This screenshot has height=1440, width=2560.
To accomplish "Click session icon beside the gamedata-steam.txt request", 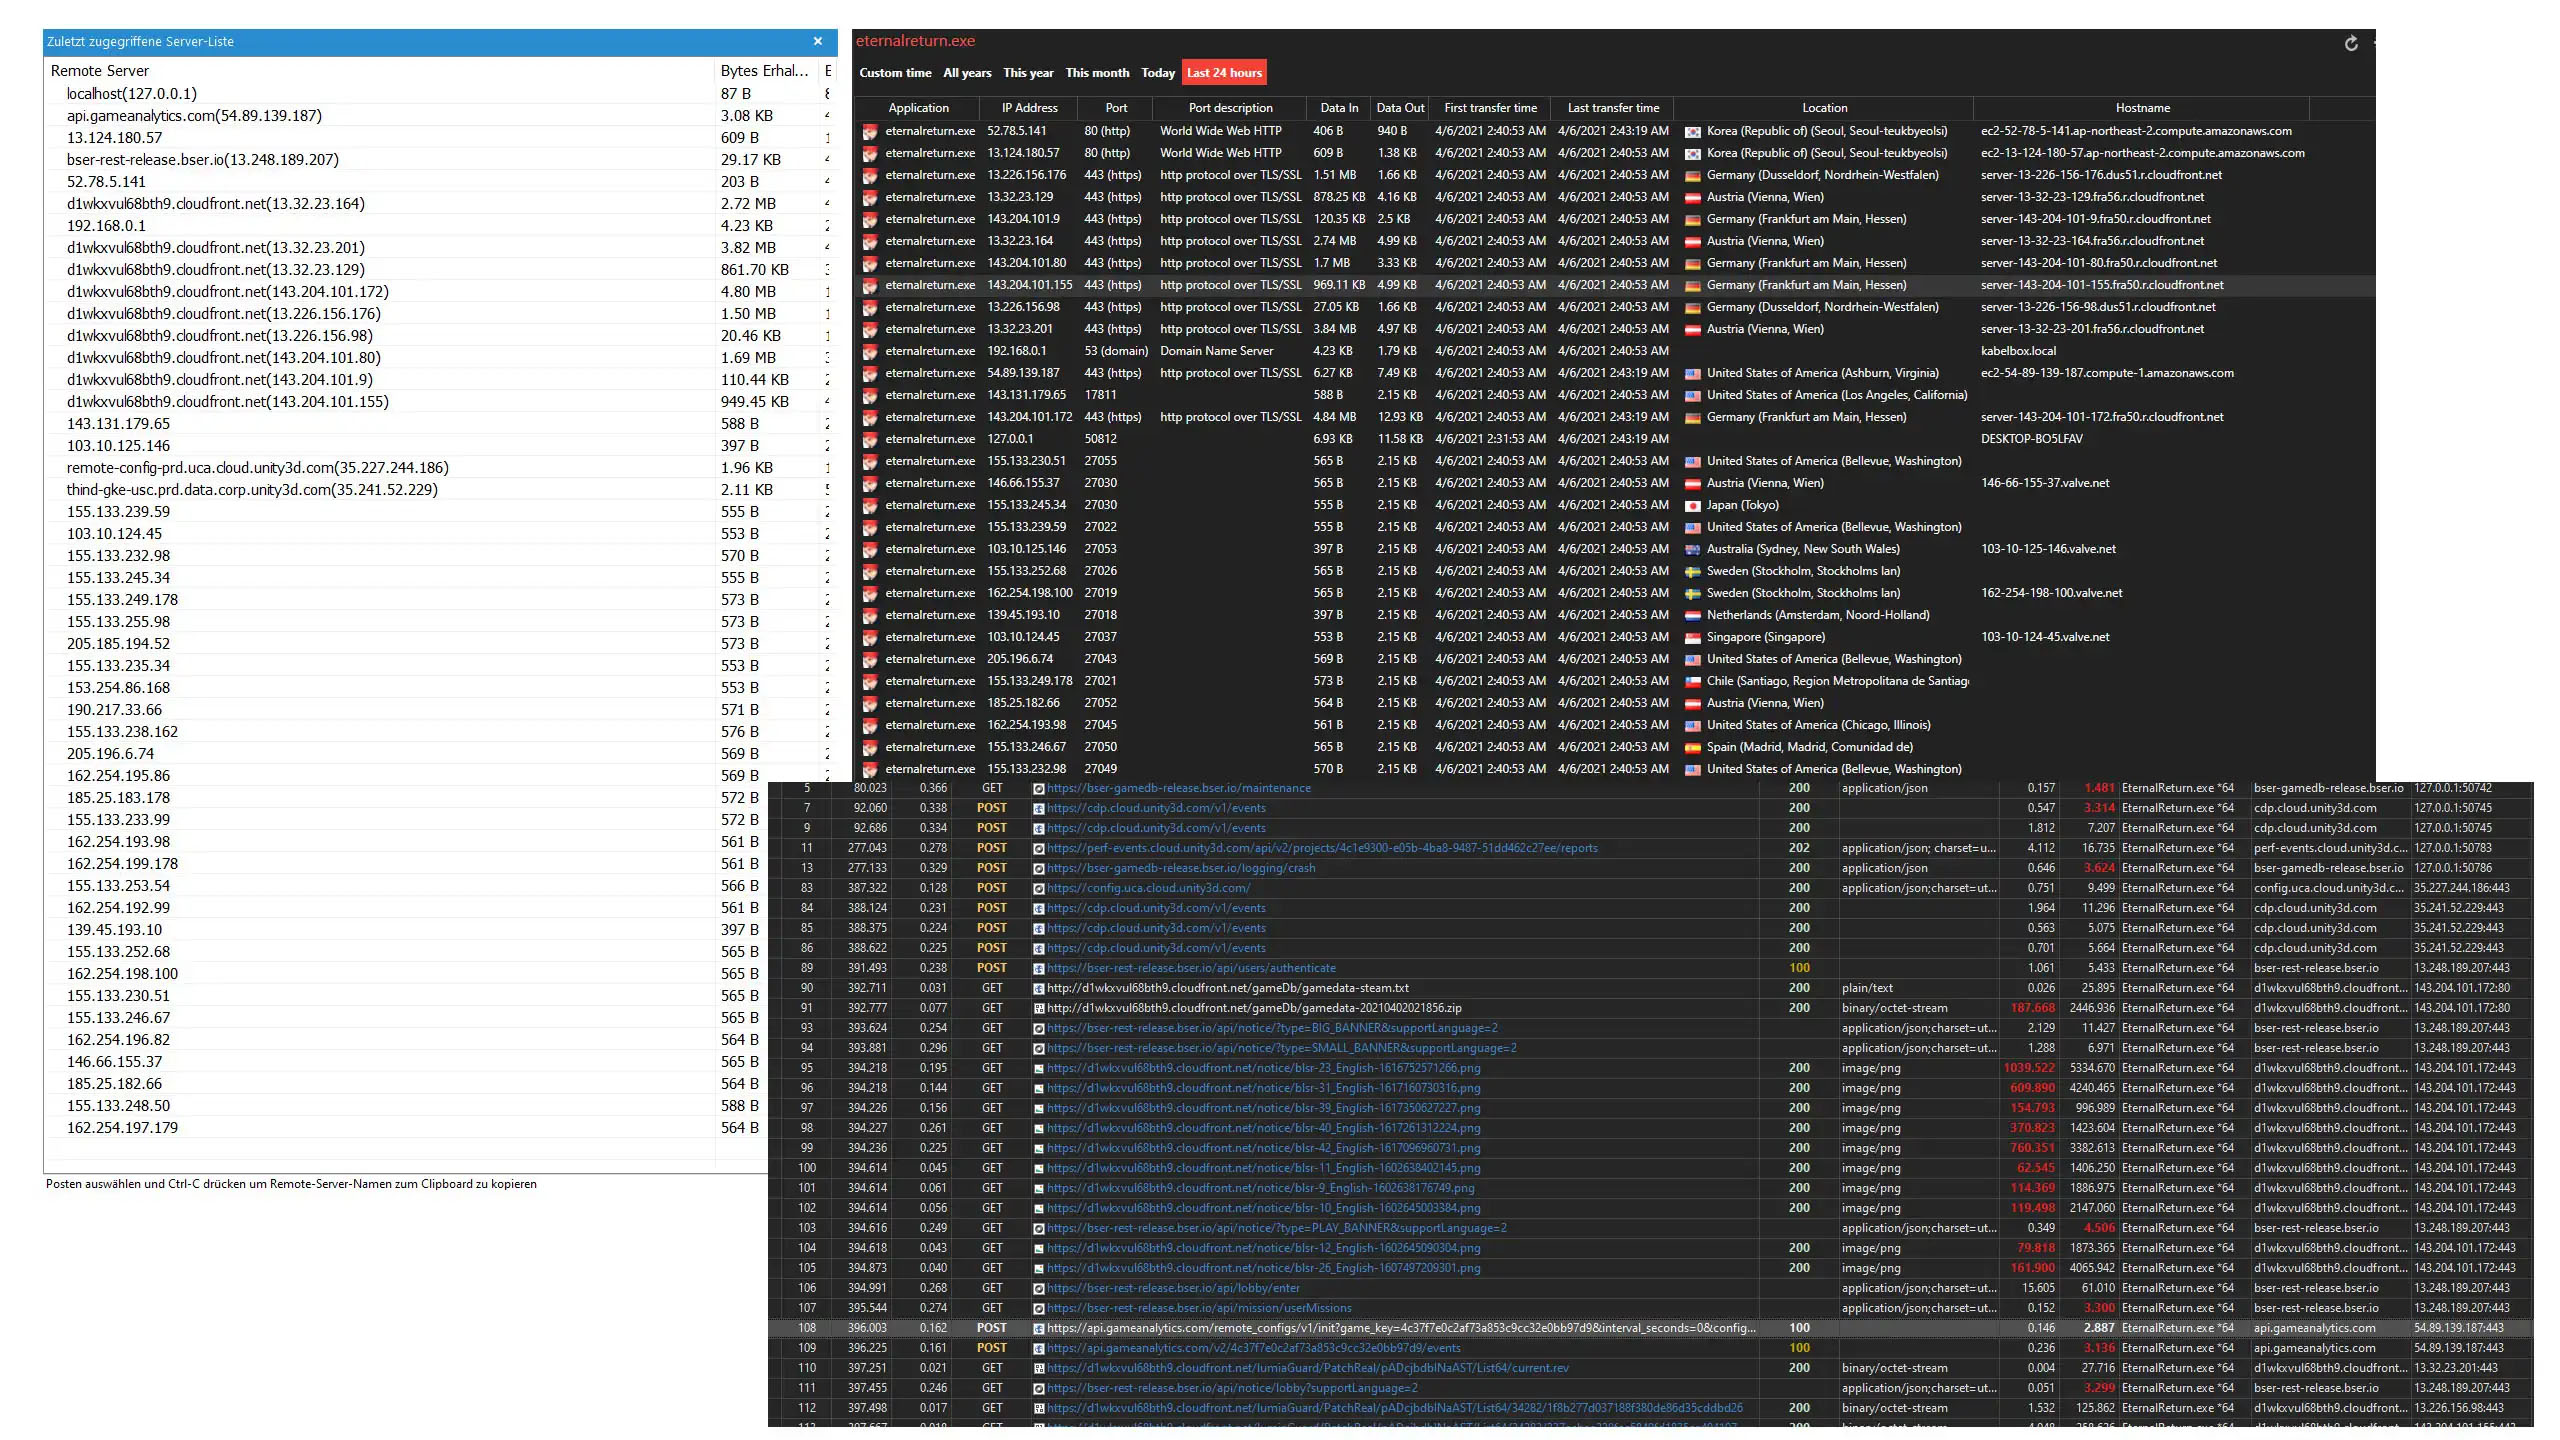I will click(x=1038, y=988).
